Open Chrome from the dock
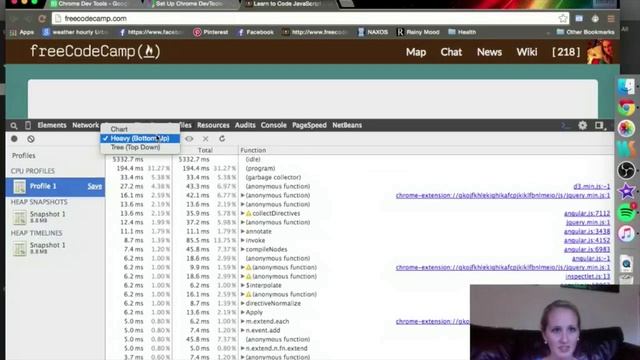Image resolution: width=640 pixels, height=360 pixels. coord(626,108)
